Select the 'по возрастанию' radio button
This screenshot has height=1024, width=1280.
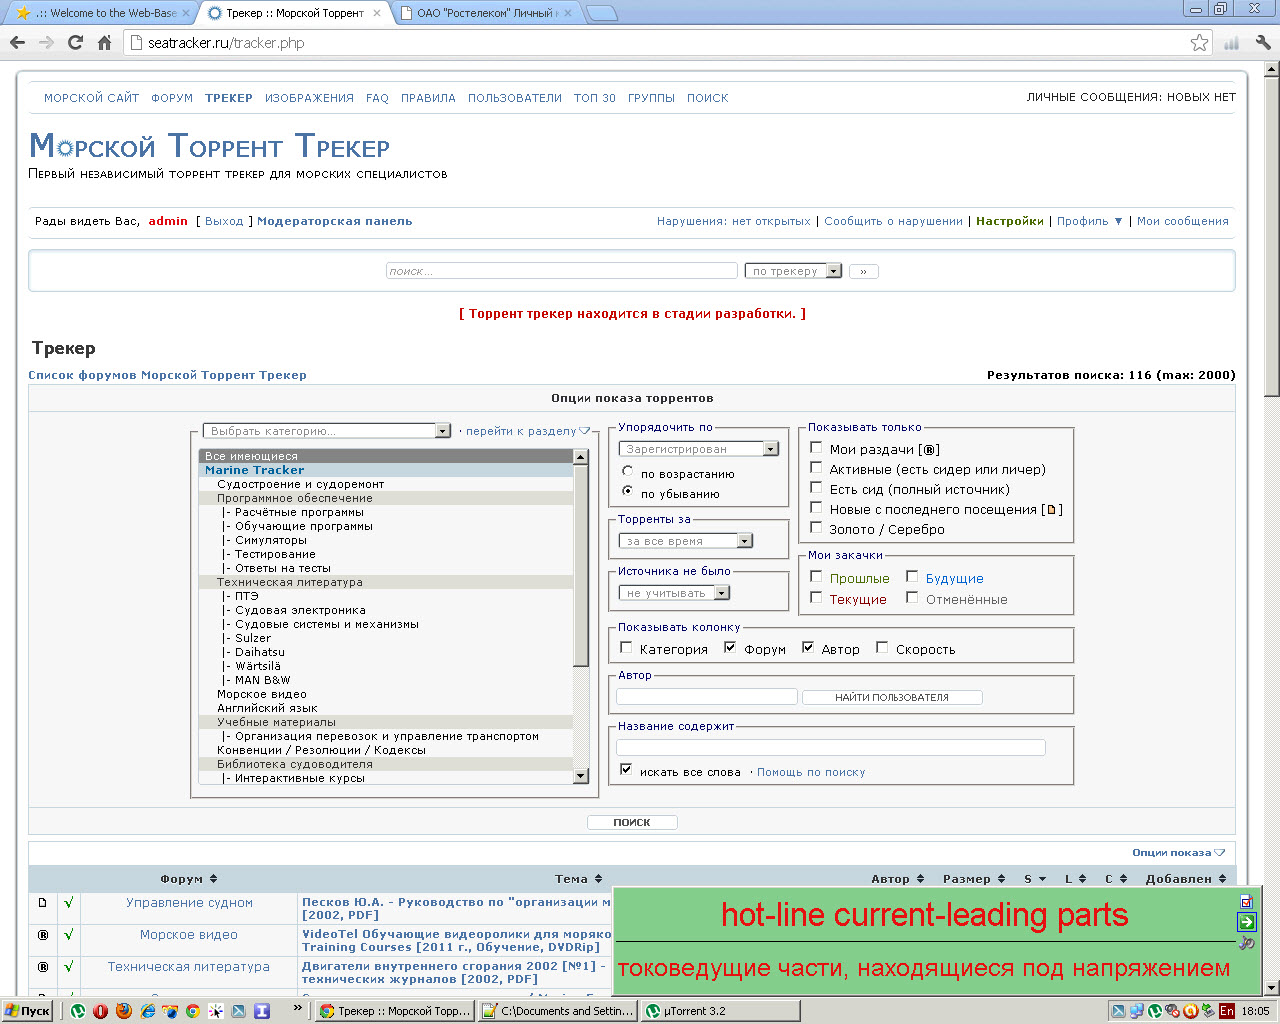627,471
